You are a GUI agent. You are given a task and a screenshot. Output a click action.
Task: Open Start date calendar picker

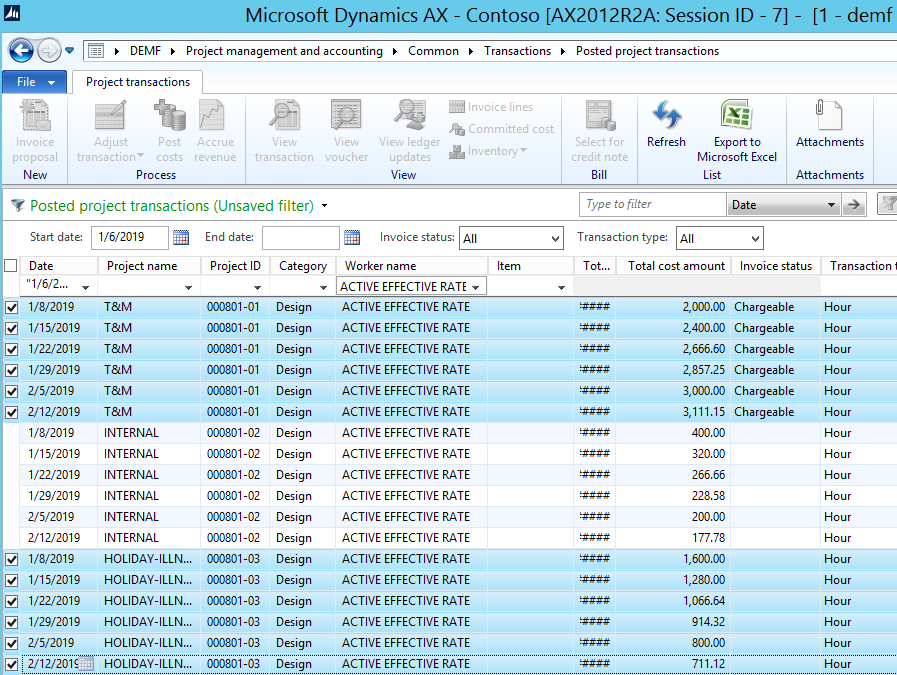pos(181,238)
